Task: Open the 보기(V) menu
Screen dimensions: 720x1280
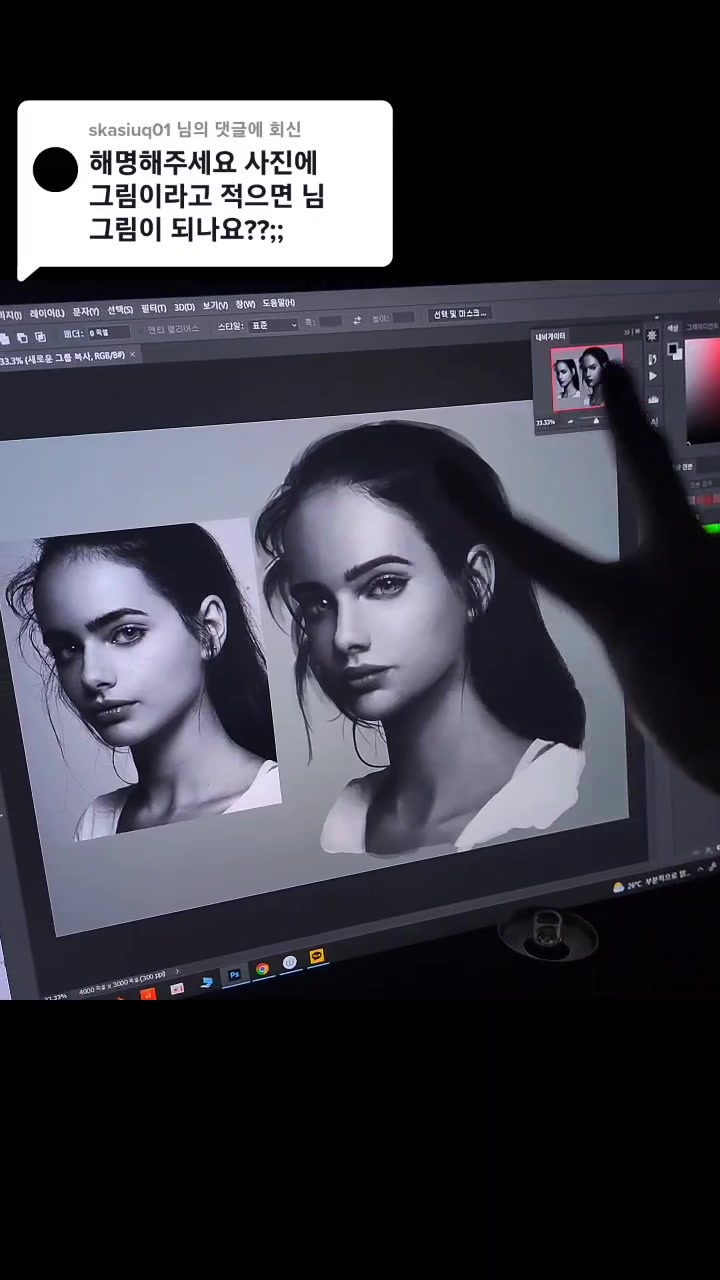Action: pyautogui.click(x=215, y=305)
